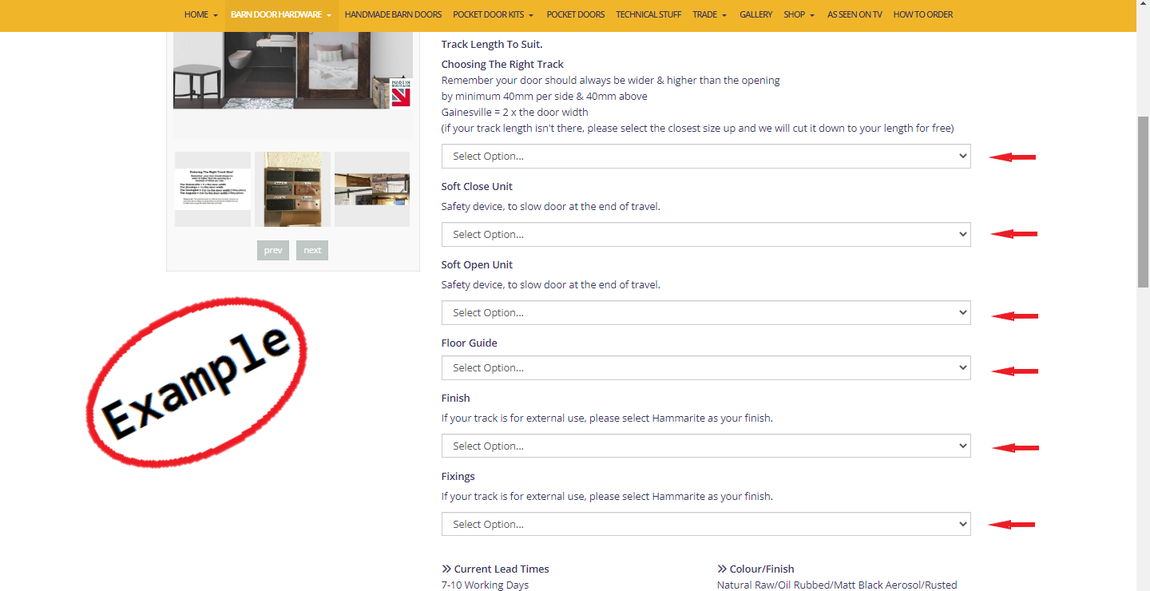Expand the Soft Close Unit dropdown
Image resolution: width=1150 pixels, height=591 pixels.
pyautogui.click(x=705, y=234)
